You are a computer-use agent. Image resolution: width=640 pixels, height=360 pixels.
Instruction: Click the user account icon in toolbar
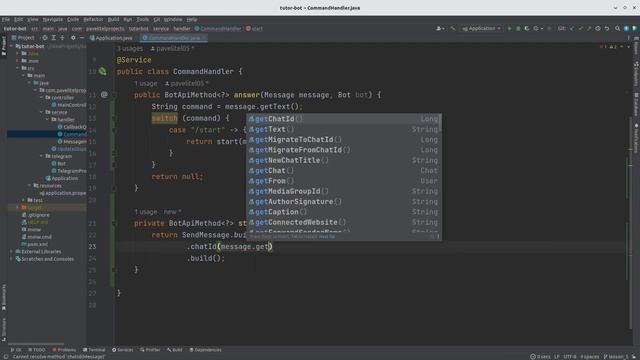pos(440,29)
